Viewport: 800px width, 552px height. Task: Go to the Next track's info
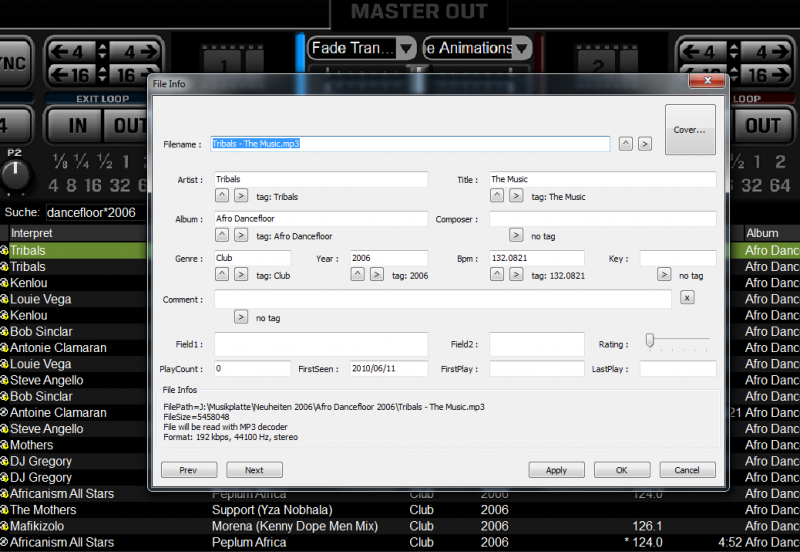pyautogui.click(x=254, y=470)
